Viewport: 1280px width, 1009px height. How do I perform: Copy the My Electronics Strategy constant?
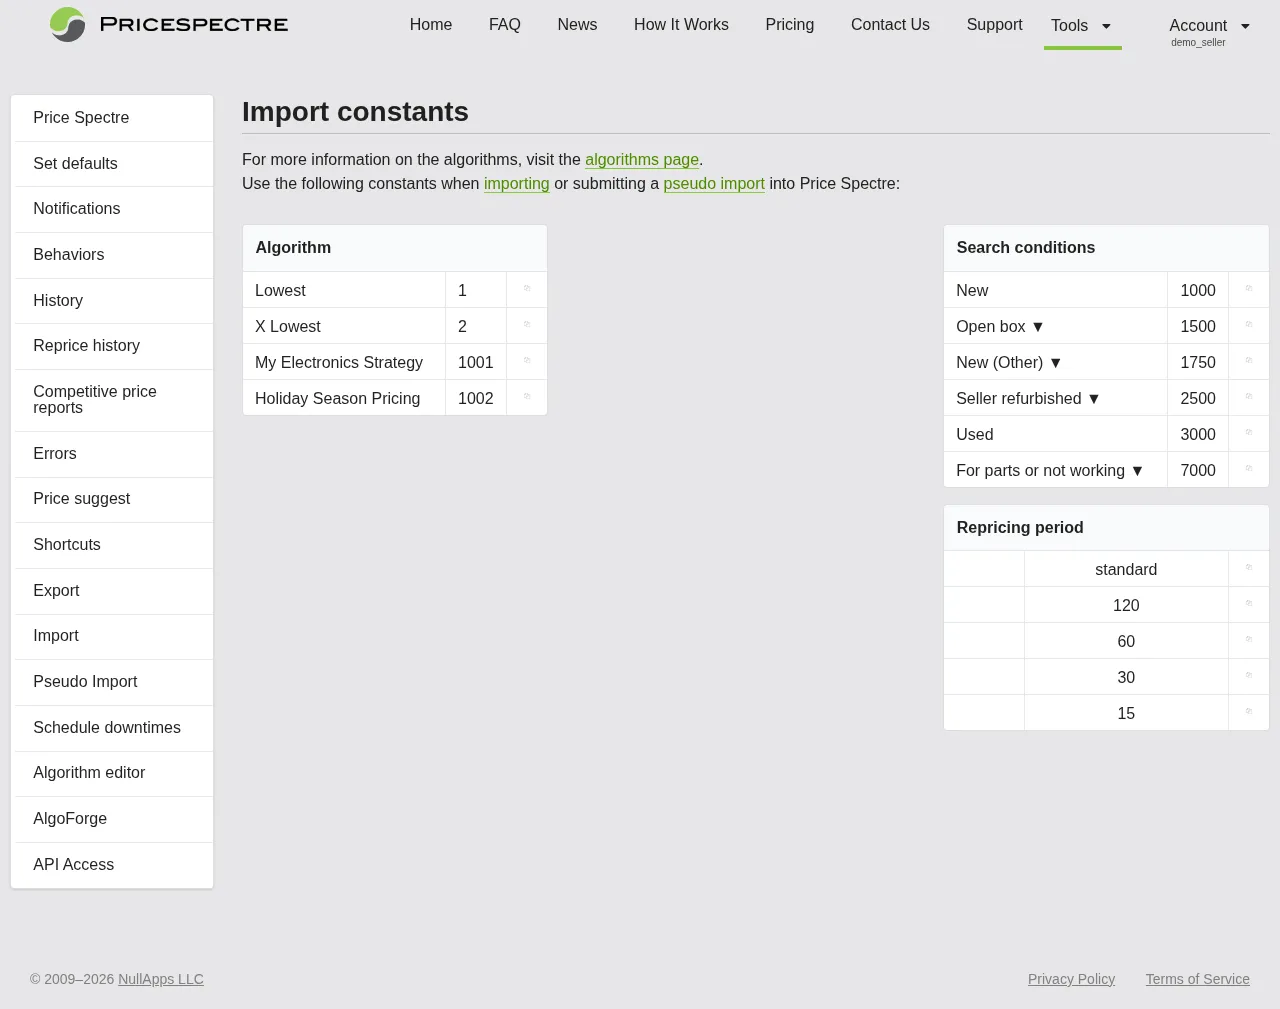coord(526,362)
